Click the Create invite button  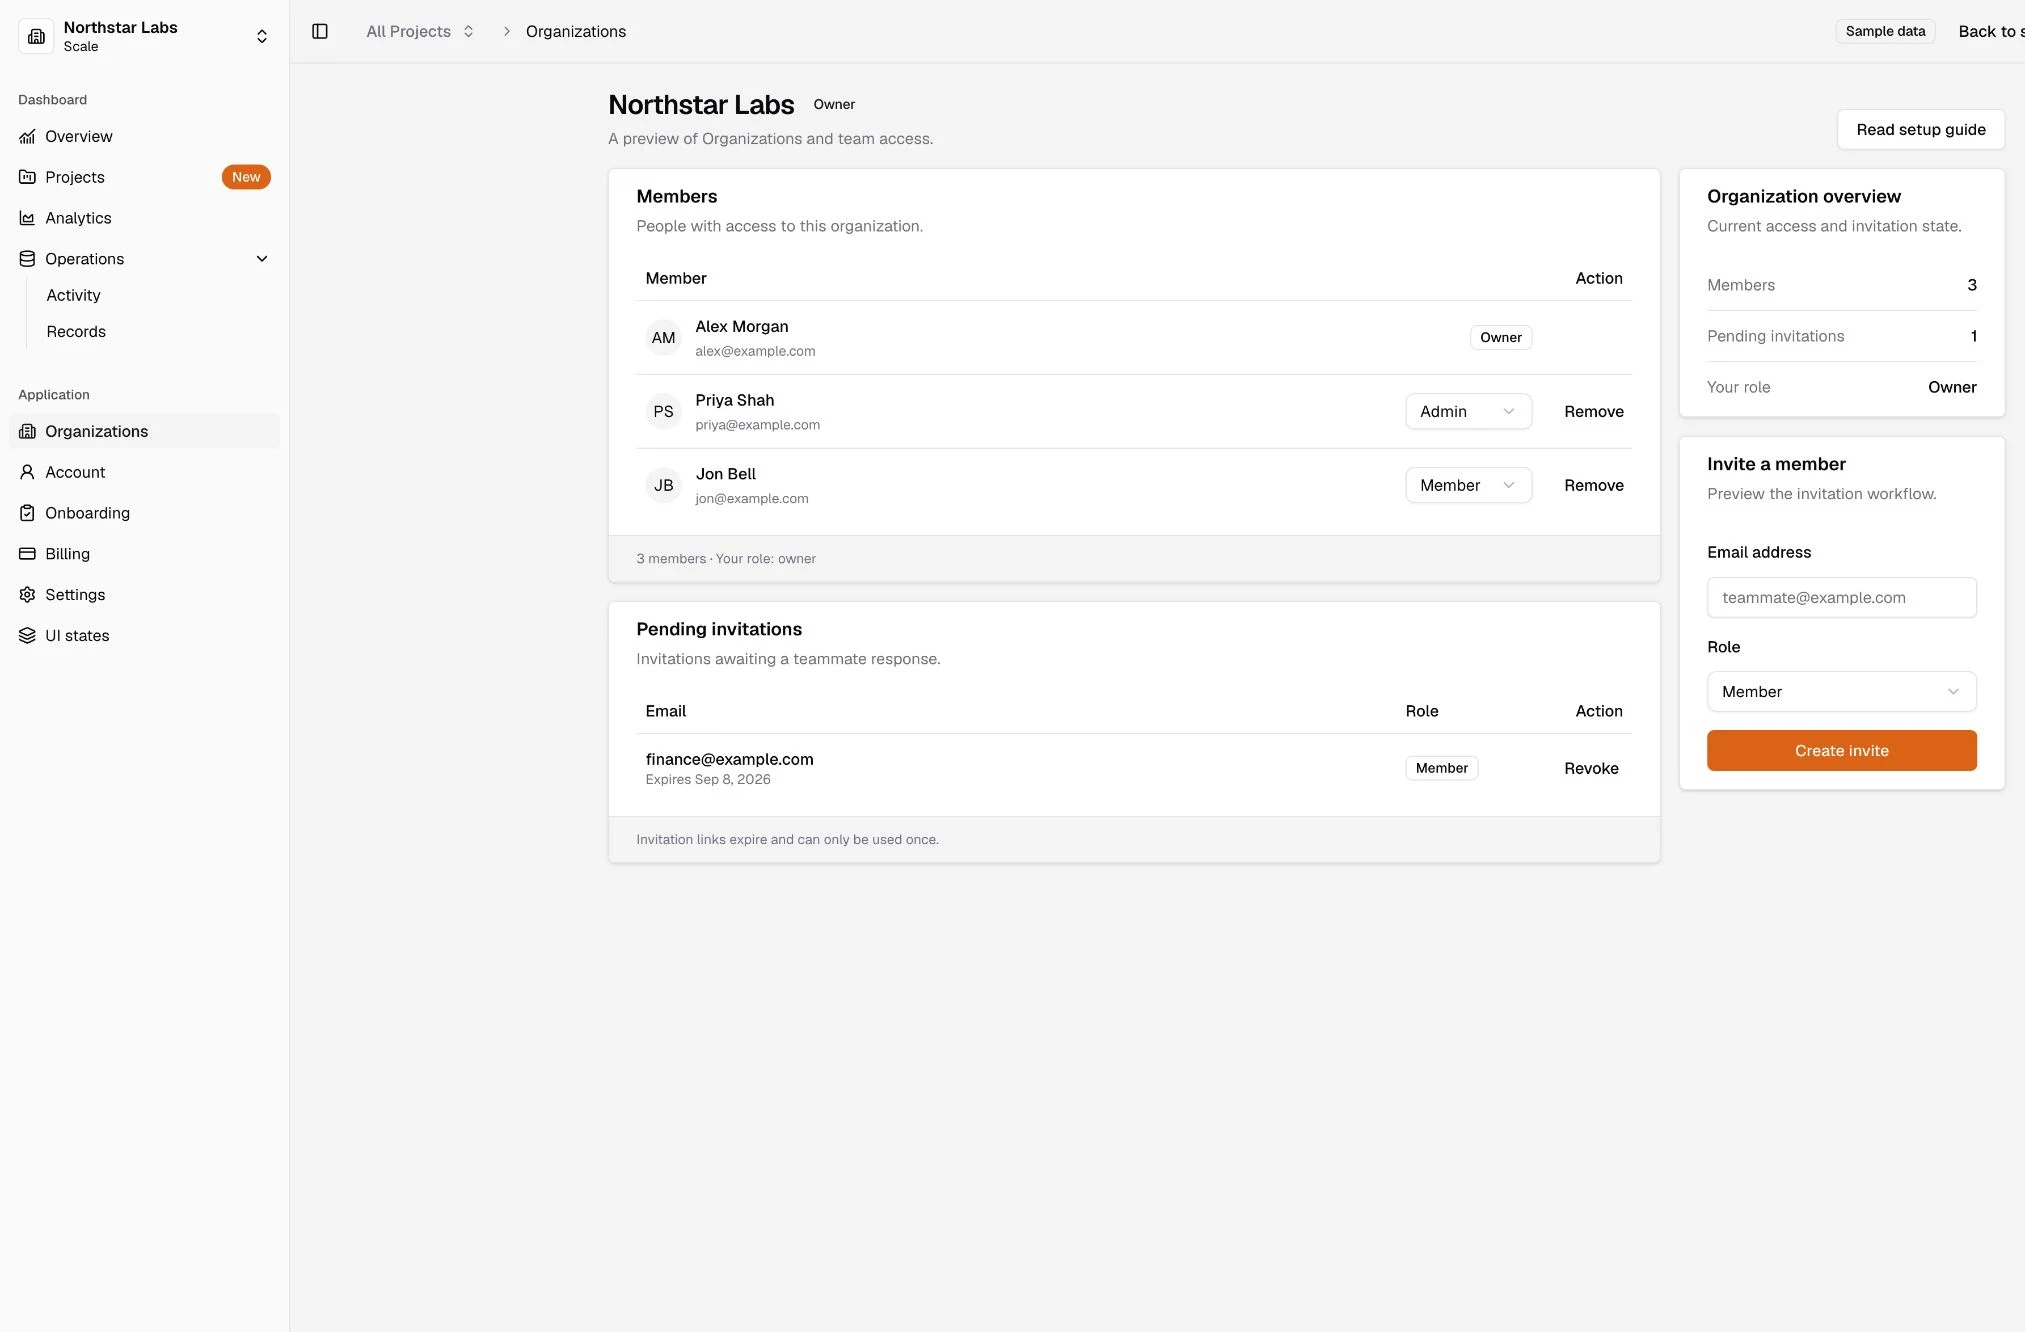point(1841,750)
